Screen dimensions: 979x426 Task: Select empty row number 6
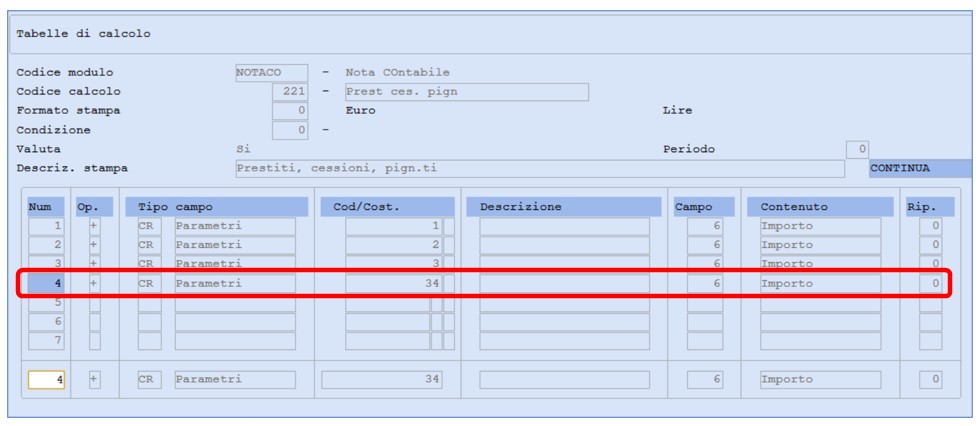pyautogui.click(x=46, y=322)
